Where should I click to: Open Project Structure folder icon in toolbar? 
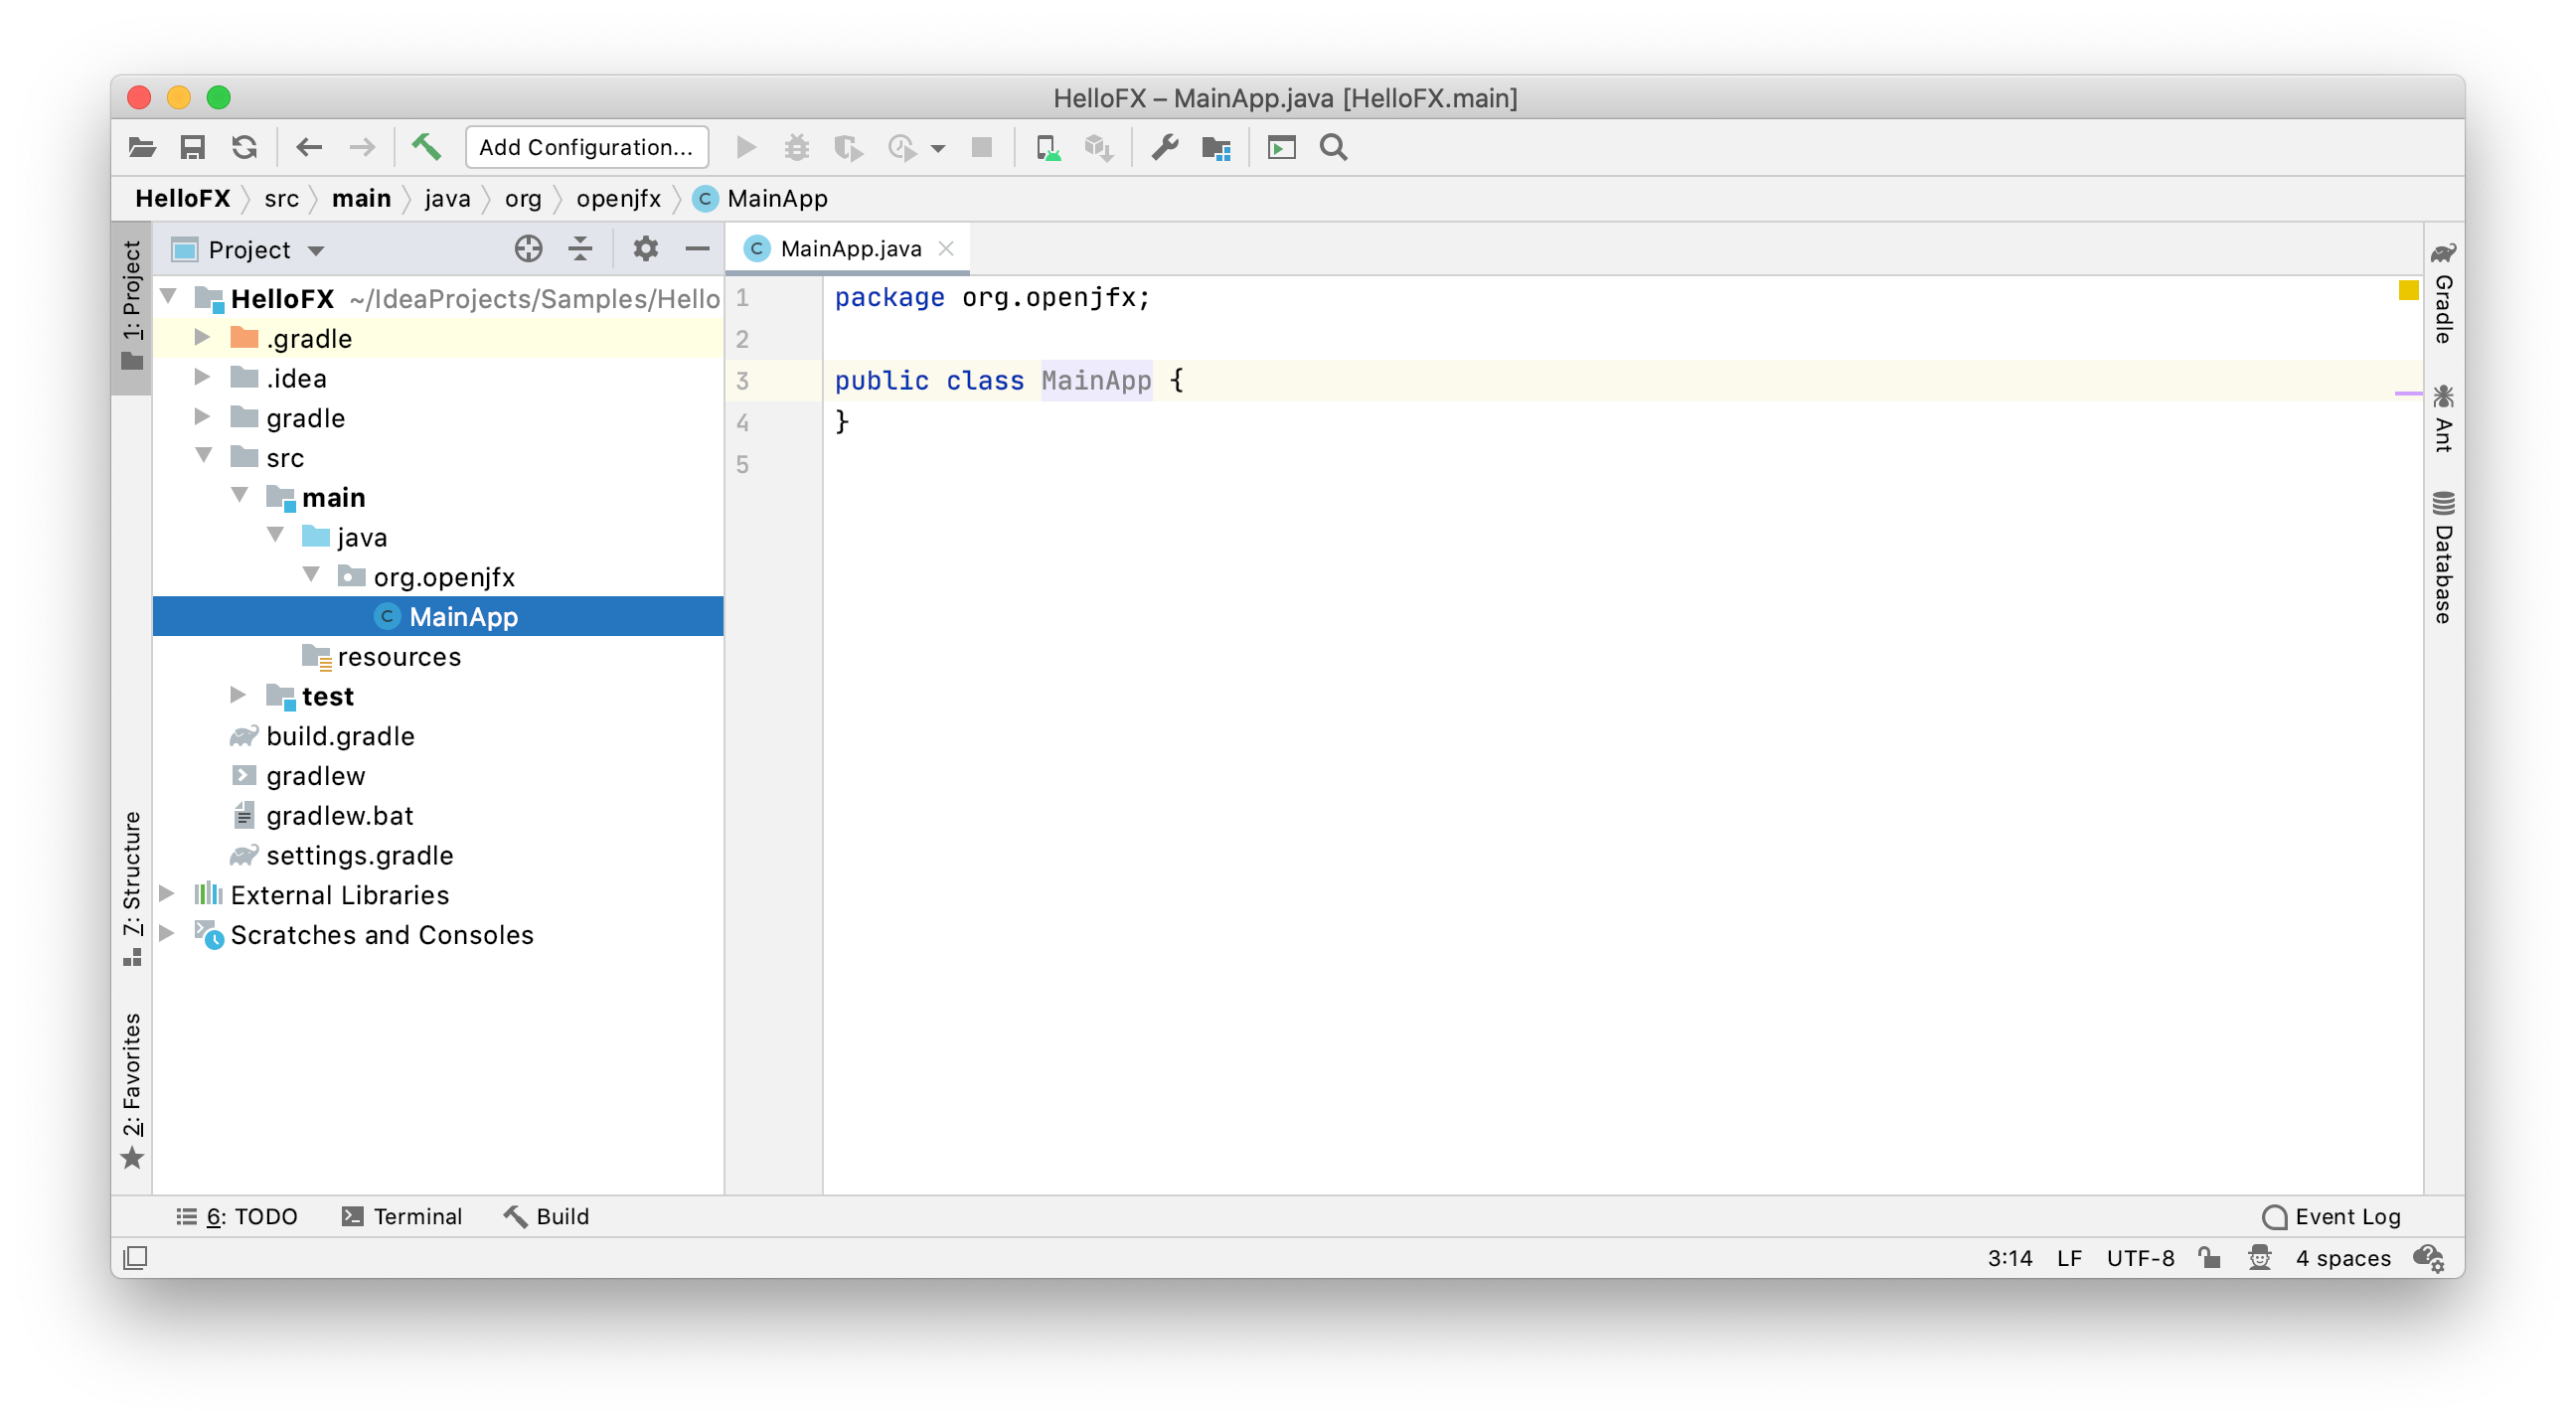tap(1216, 147)
